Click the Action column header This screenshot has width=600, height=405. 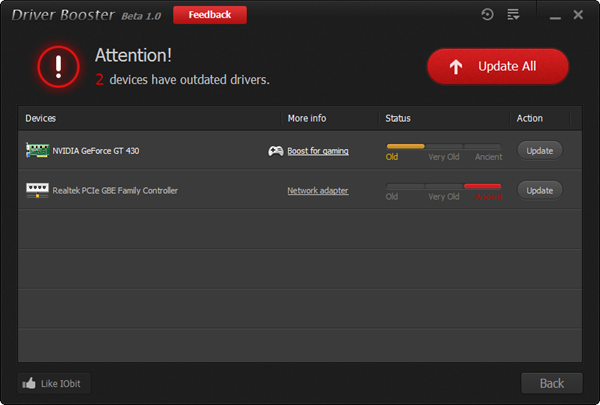click(530, 118)
